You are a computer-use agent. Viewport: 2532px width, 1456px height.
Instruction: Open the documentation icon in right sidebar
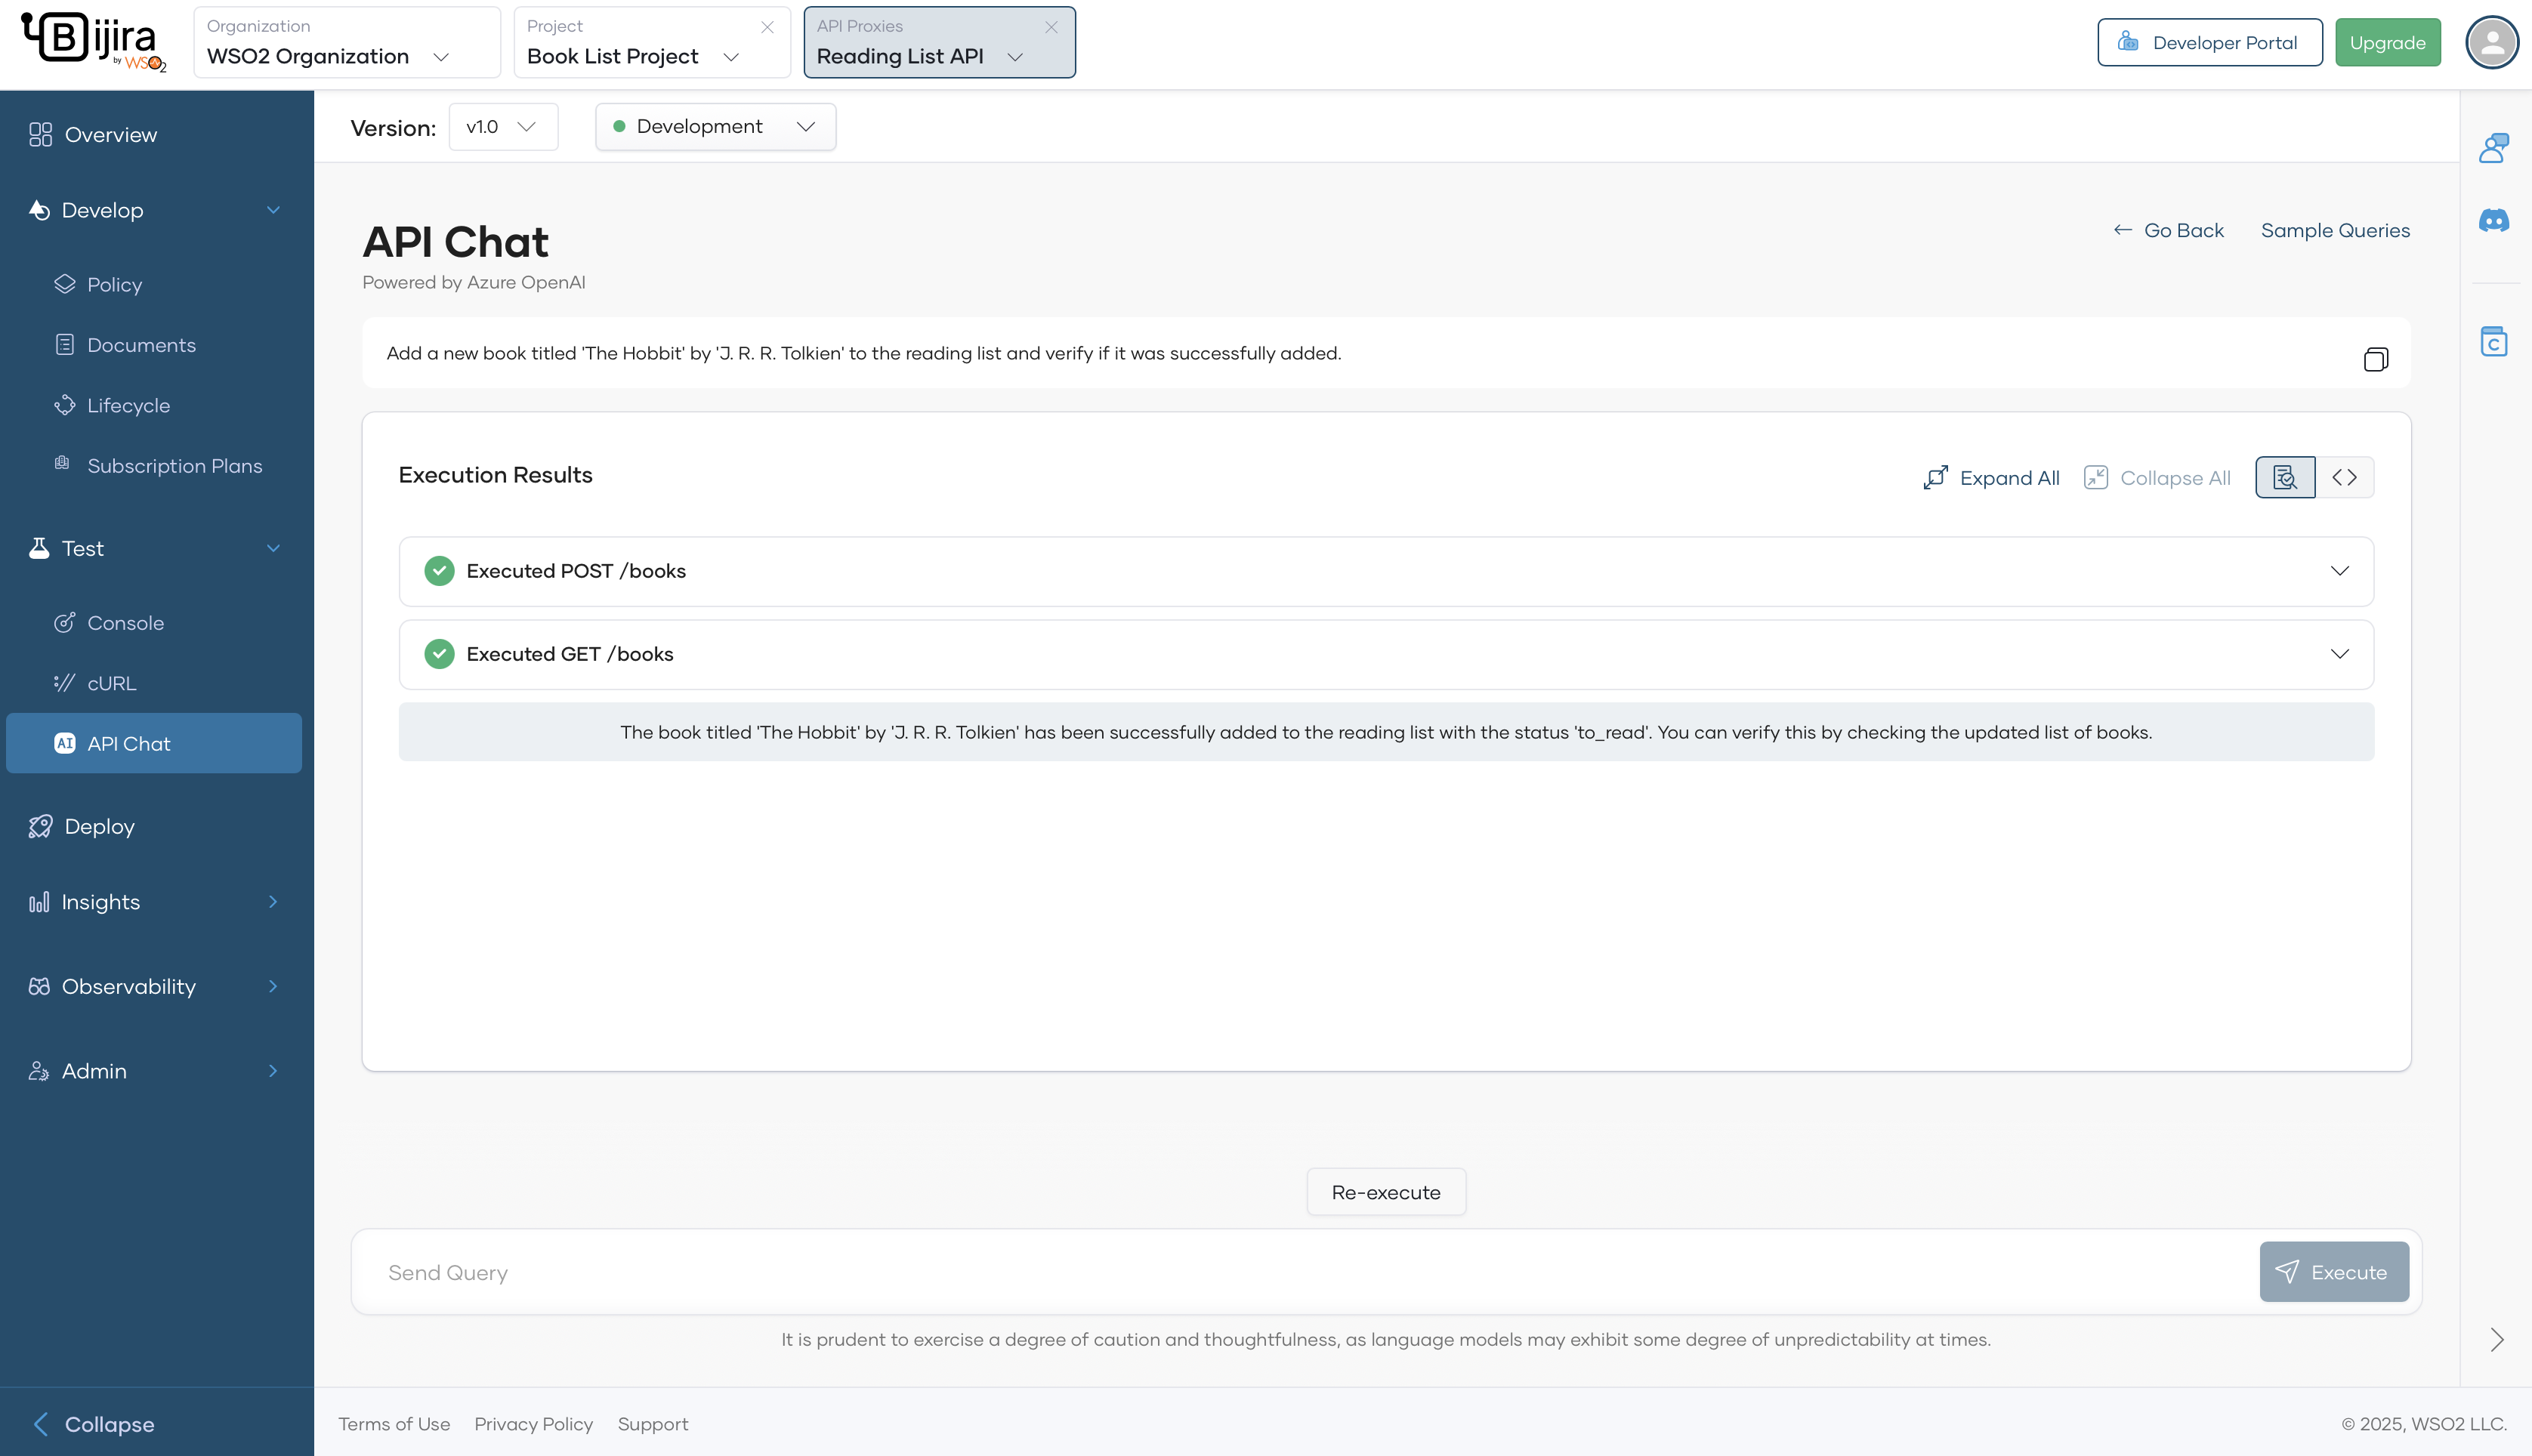pos(2494,341)
